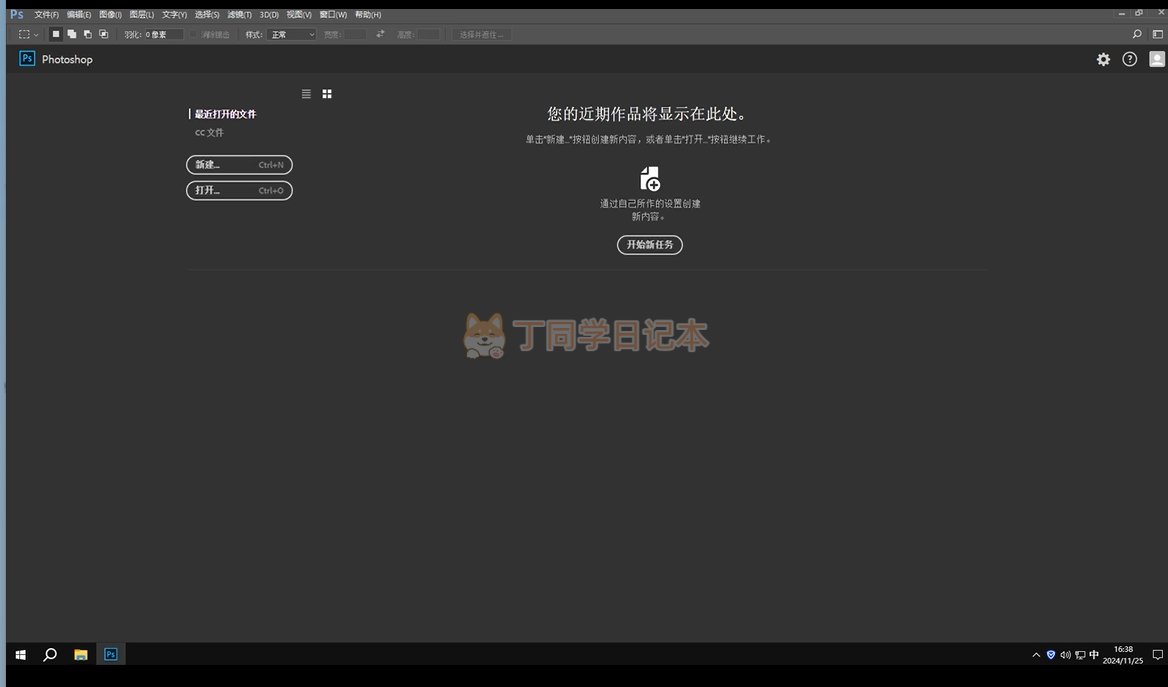
Task: Open the 文件(F) menu
Action: point(46,14)
